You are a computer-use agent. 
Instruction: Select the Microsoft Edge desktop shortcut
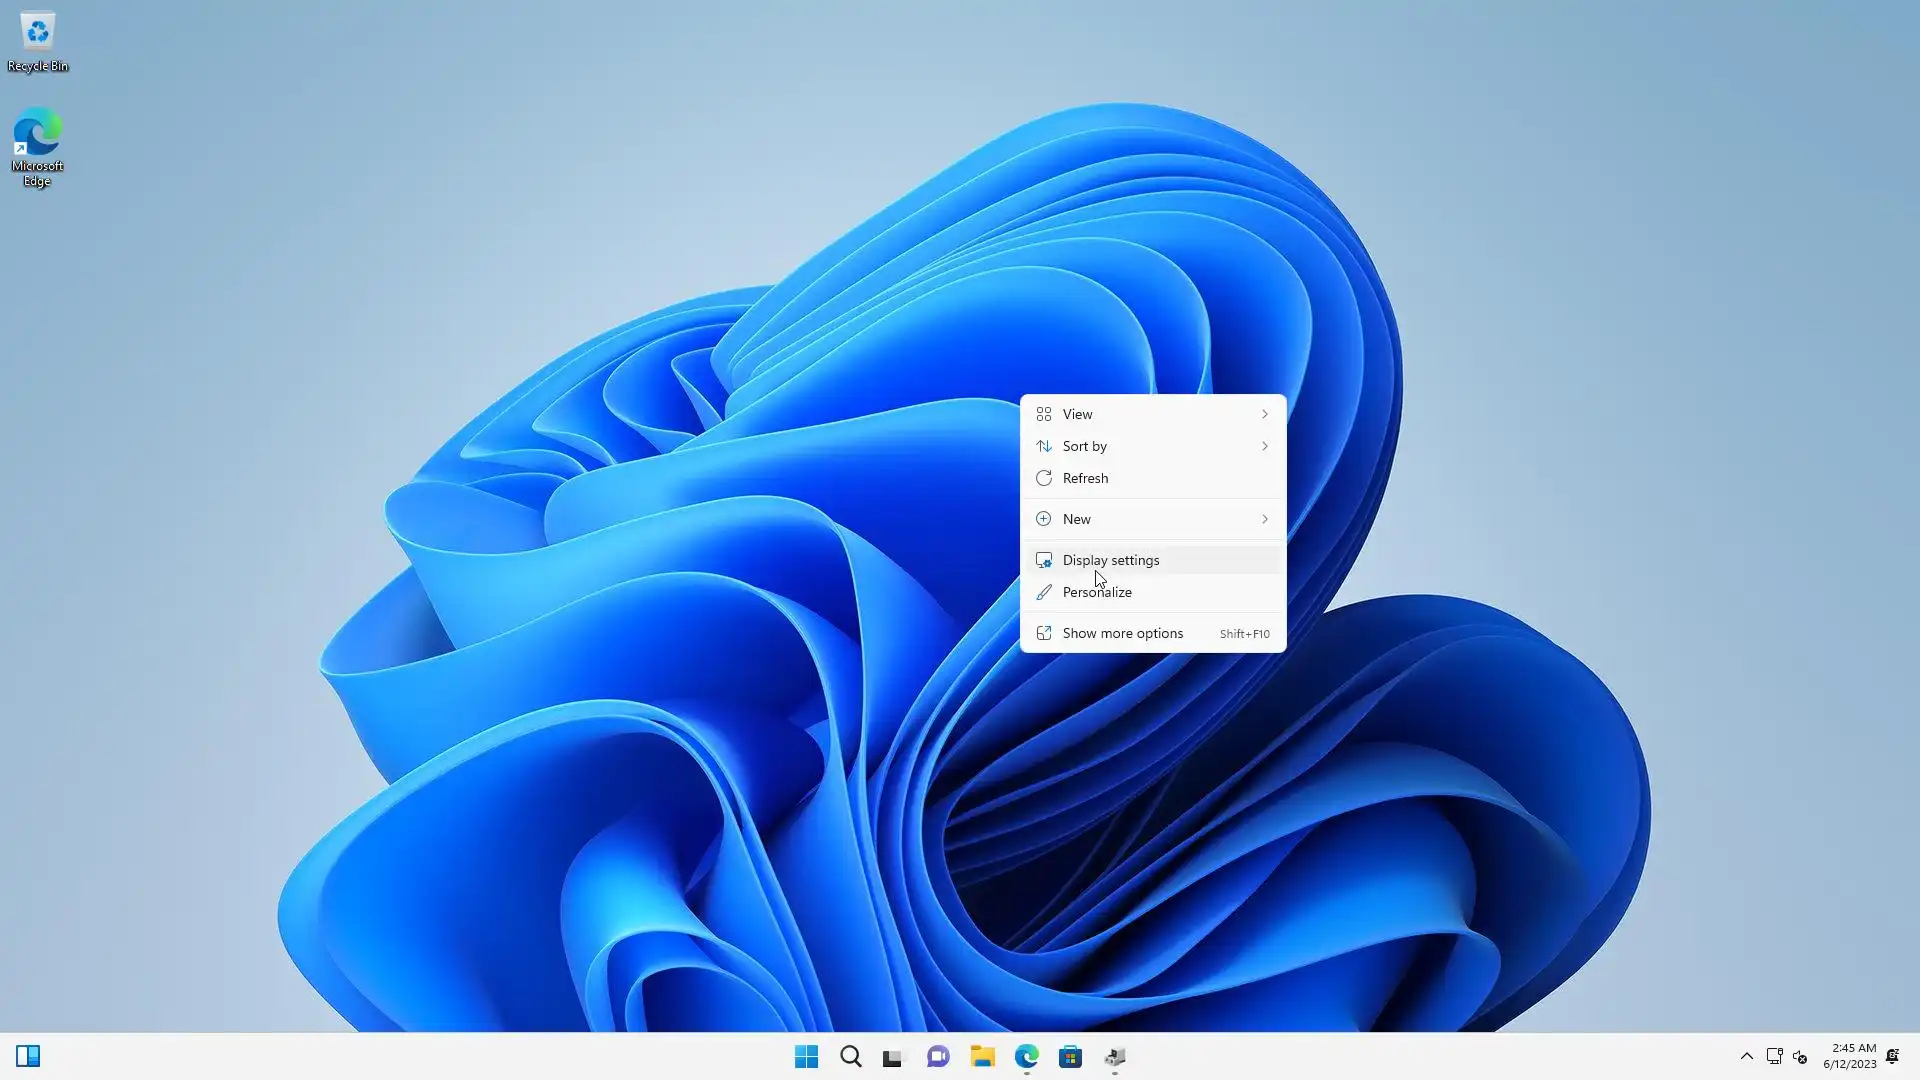click(x=38, y=146)
